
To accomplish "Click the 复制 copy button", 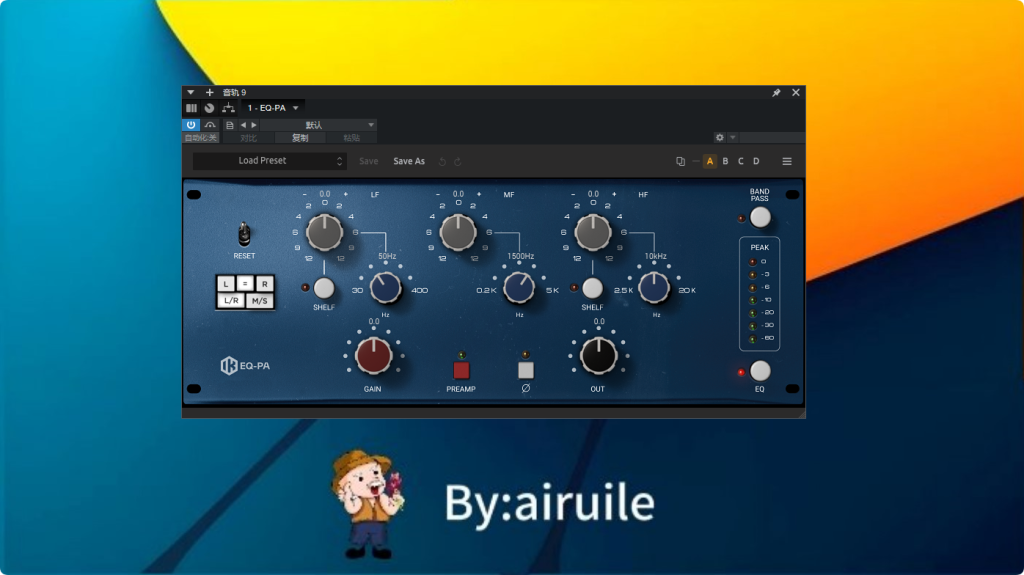I will [300, 138].
